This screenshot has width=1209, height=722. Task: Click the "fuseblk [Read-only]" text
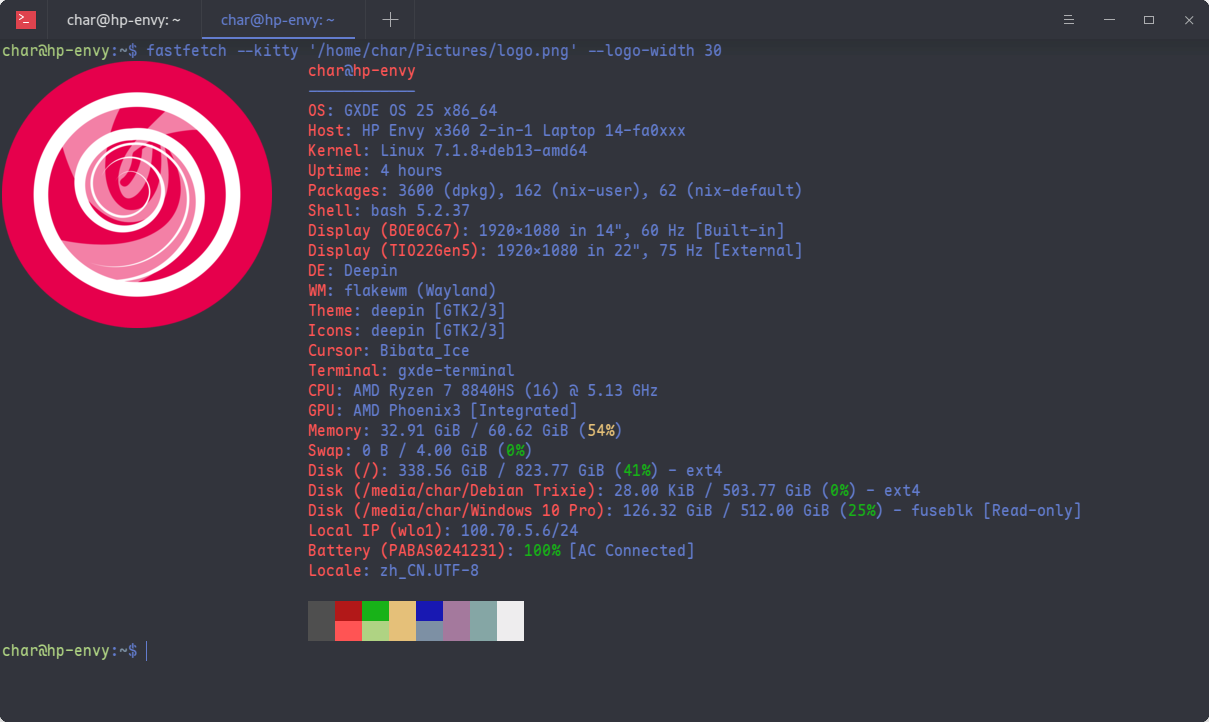click(996, 511)
